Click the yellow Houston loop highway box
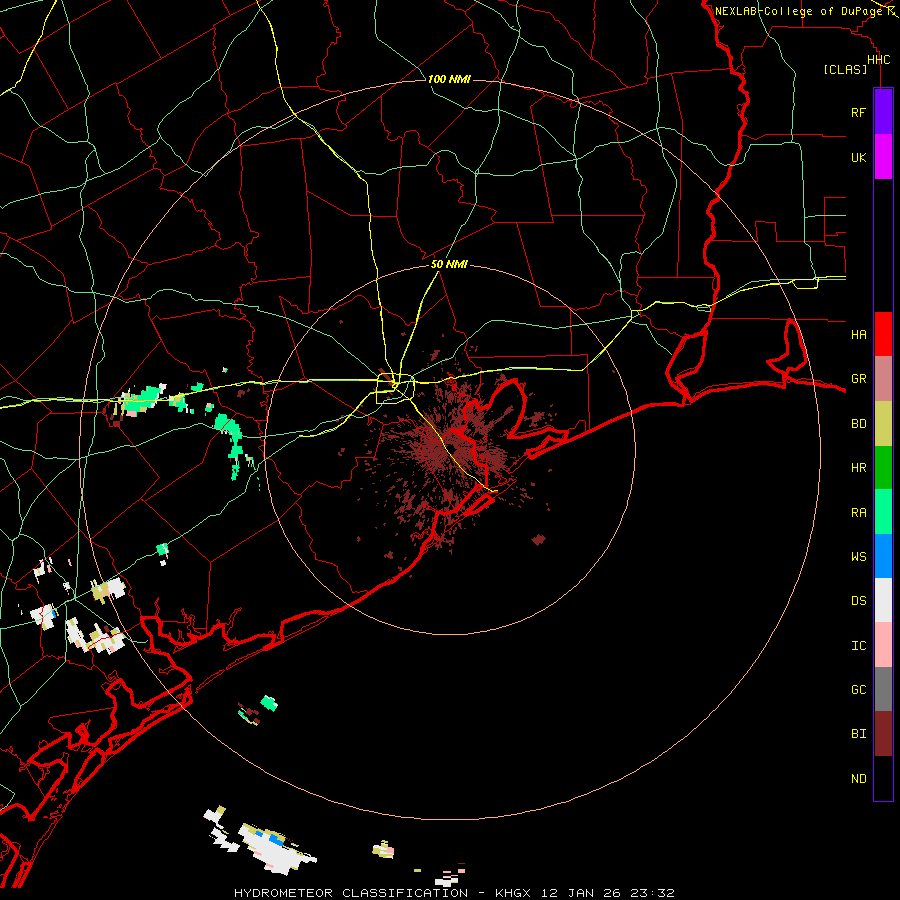This screenshot has width=900, height=900. click(x=395, y=389)
